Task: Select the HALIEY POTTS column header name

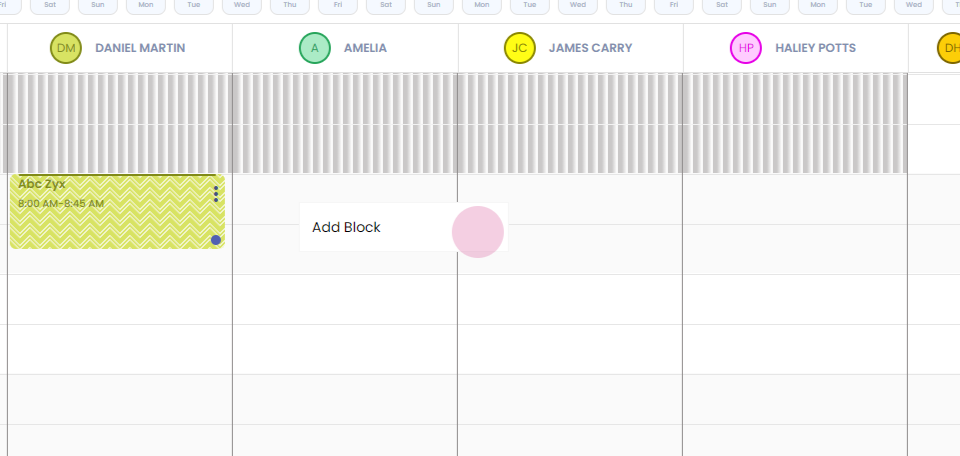Action: pos(816,48)
